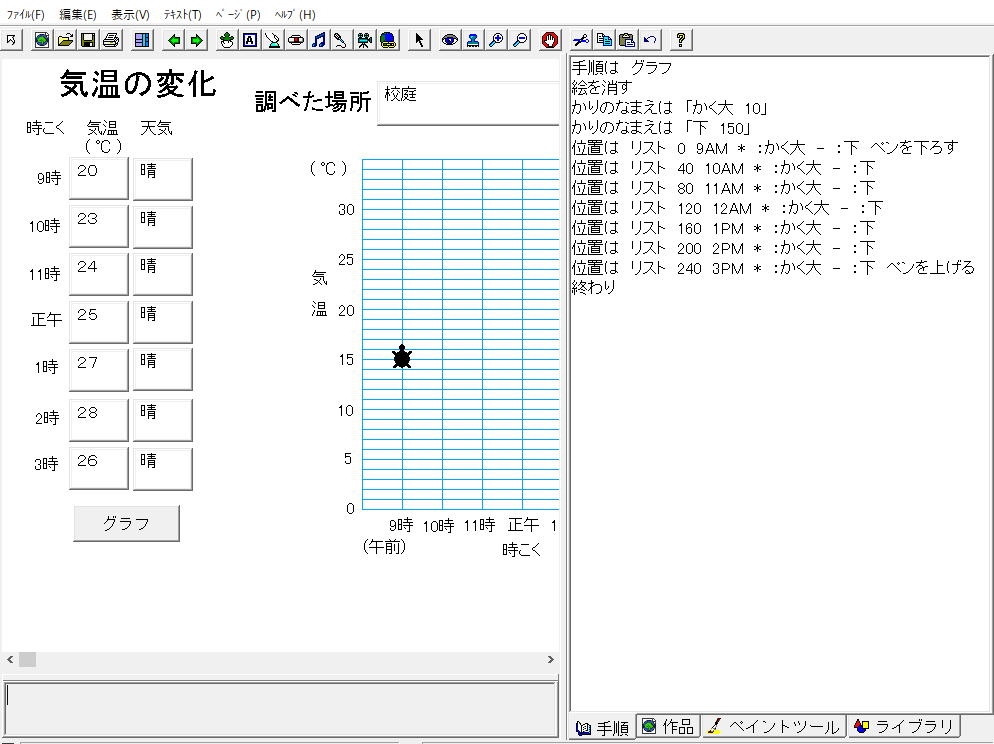
Task: Click the yellow question mark help icon
Action: point(681,40)
